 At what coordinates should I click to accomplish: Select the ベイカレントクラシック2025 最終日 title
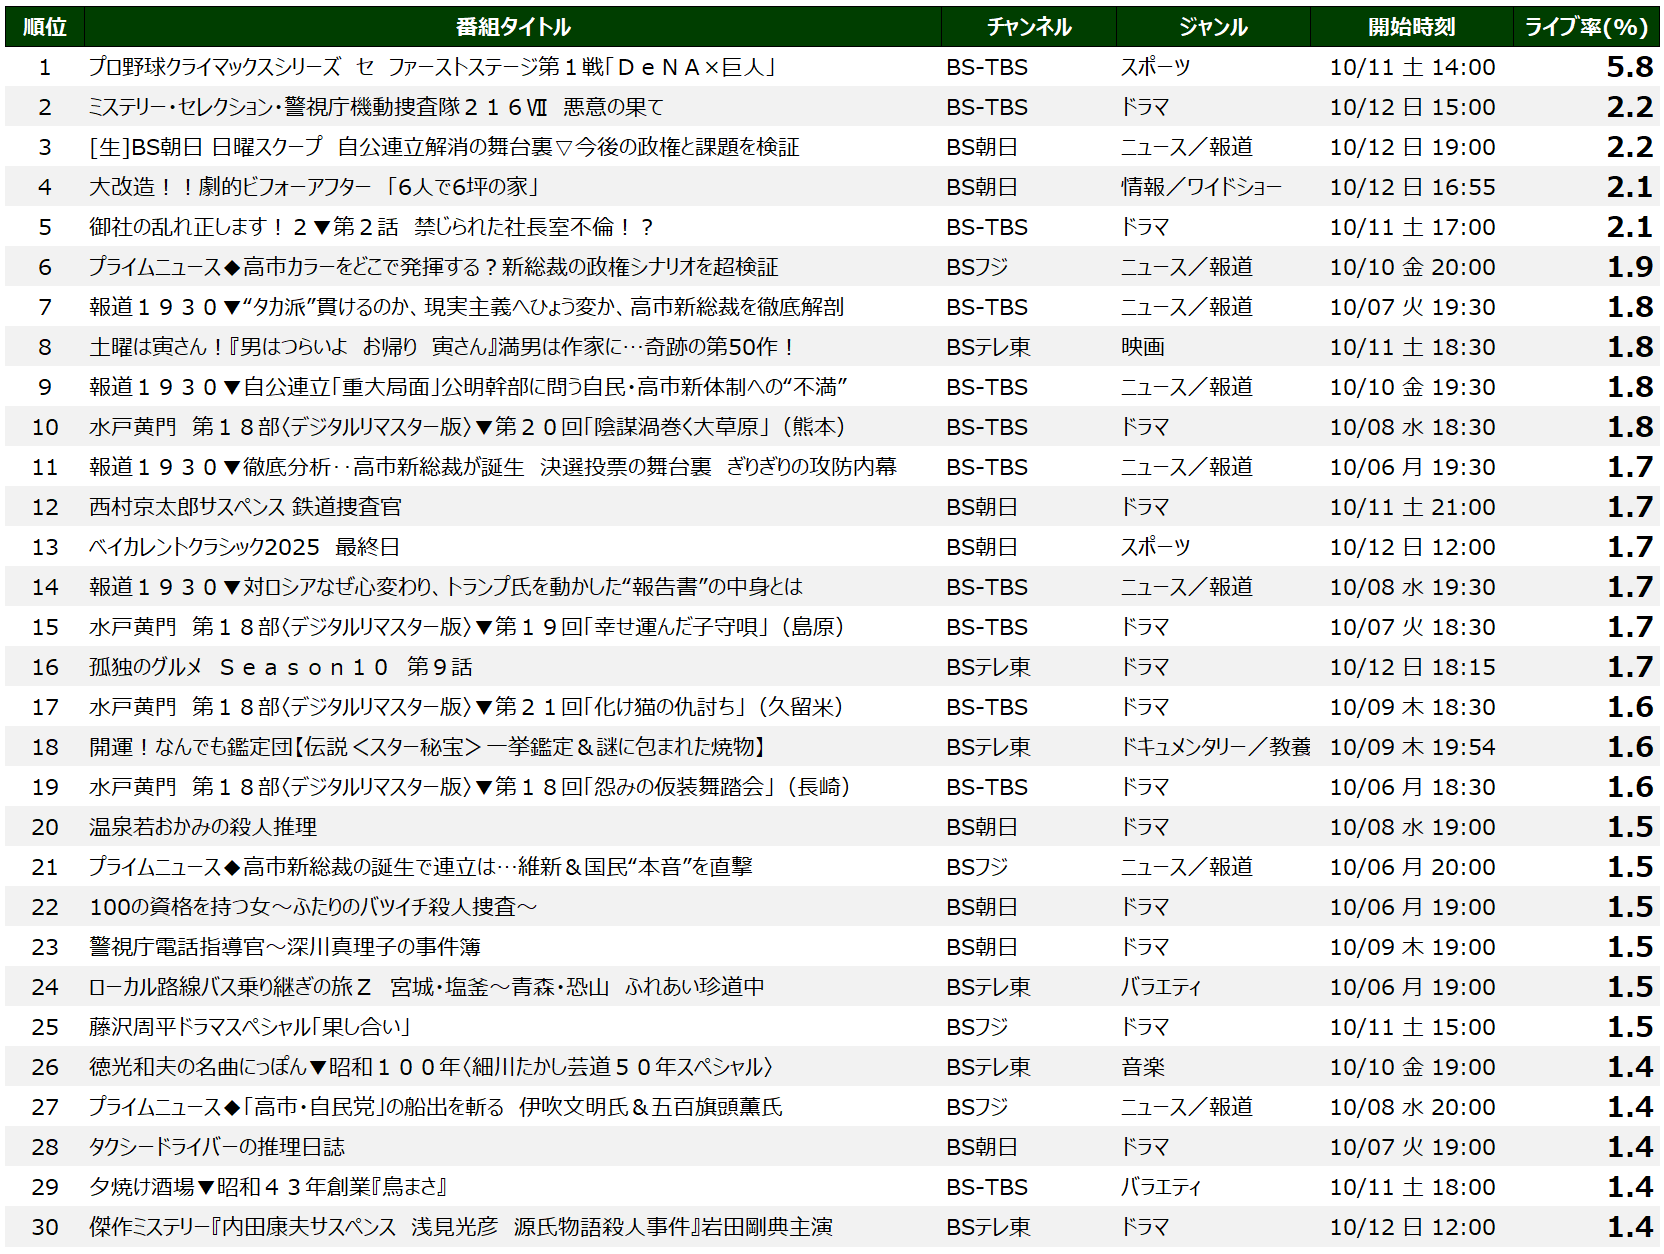(x=245, y=547)
